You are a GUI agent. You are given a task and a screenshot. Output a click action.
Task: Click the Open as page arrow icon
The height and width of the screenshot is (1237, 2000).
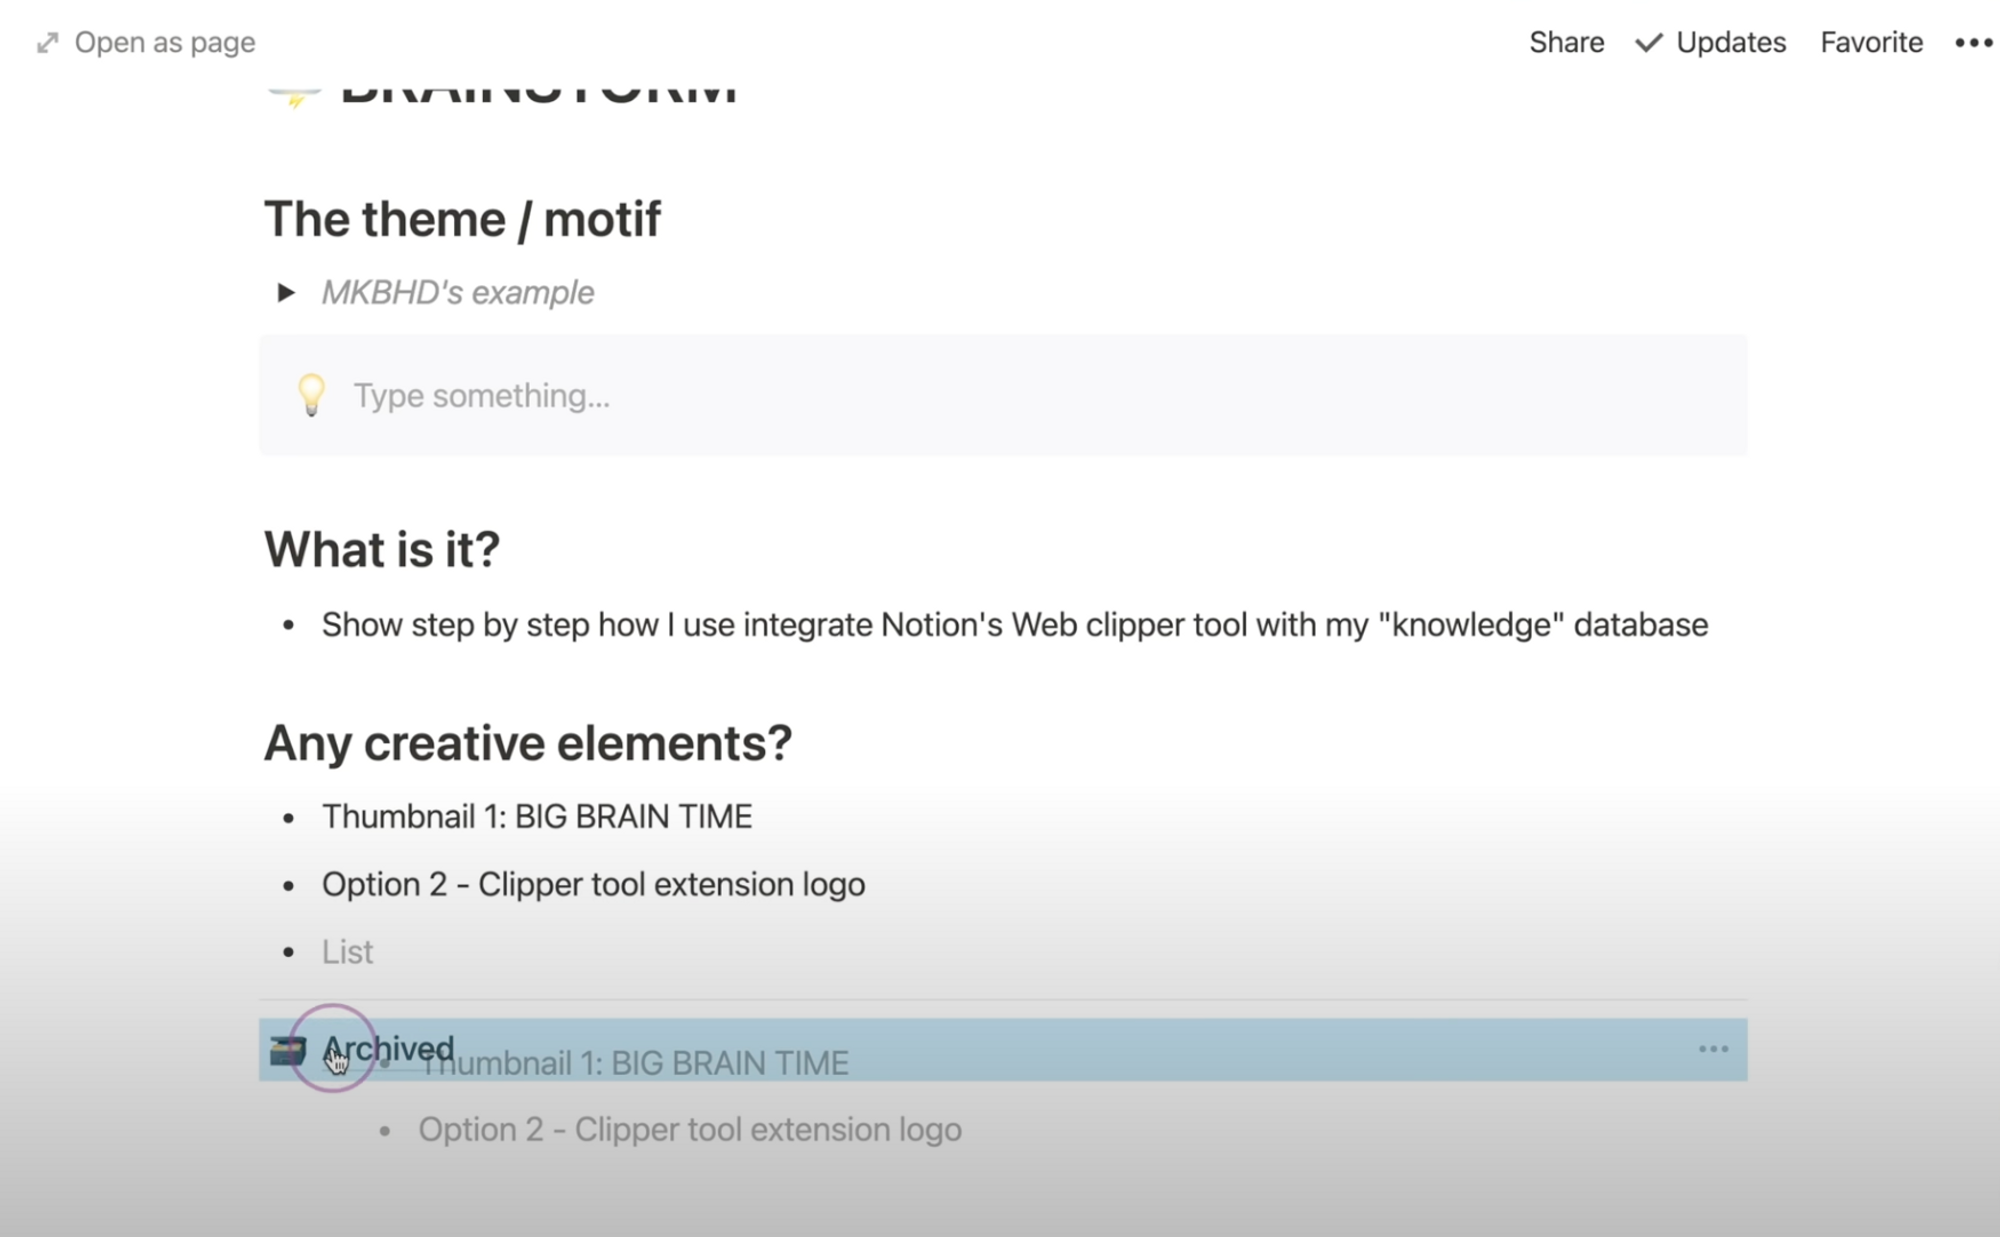pyautogui.click(x=47, y=43)
